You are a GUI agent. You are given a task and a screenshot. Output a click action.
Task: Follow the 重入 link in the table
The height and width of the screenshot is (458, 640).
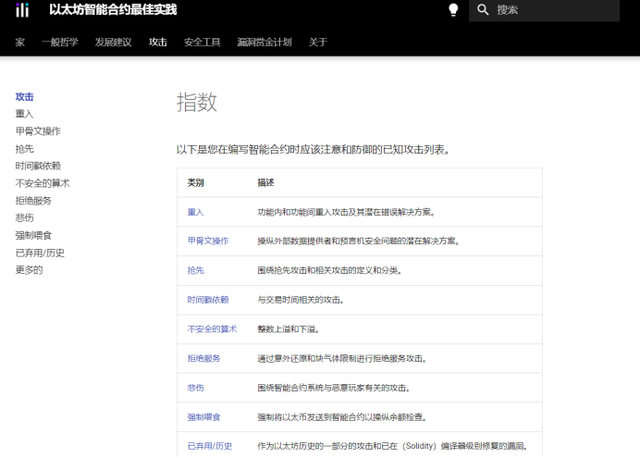pyautogui.click(x=196, y=212)
